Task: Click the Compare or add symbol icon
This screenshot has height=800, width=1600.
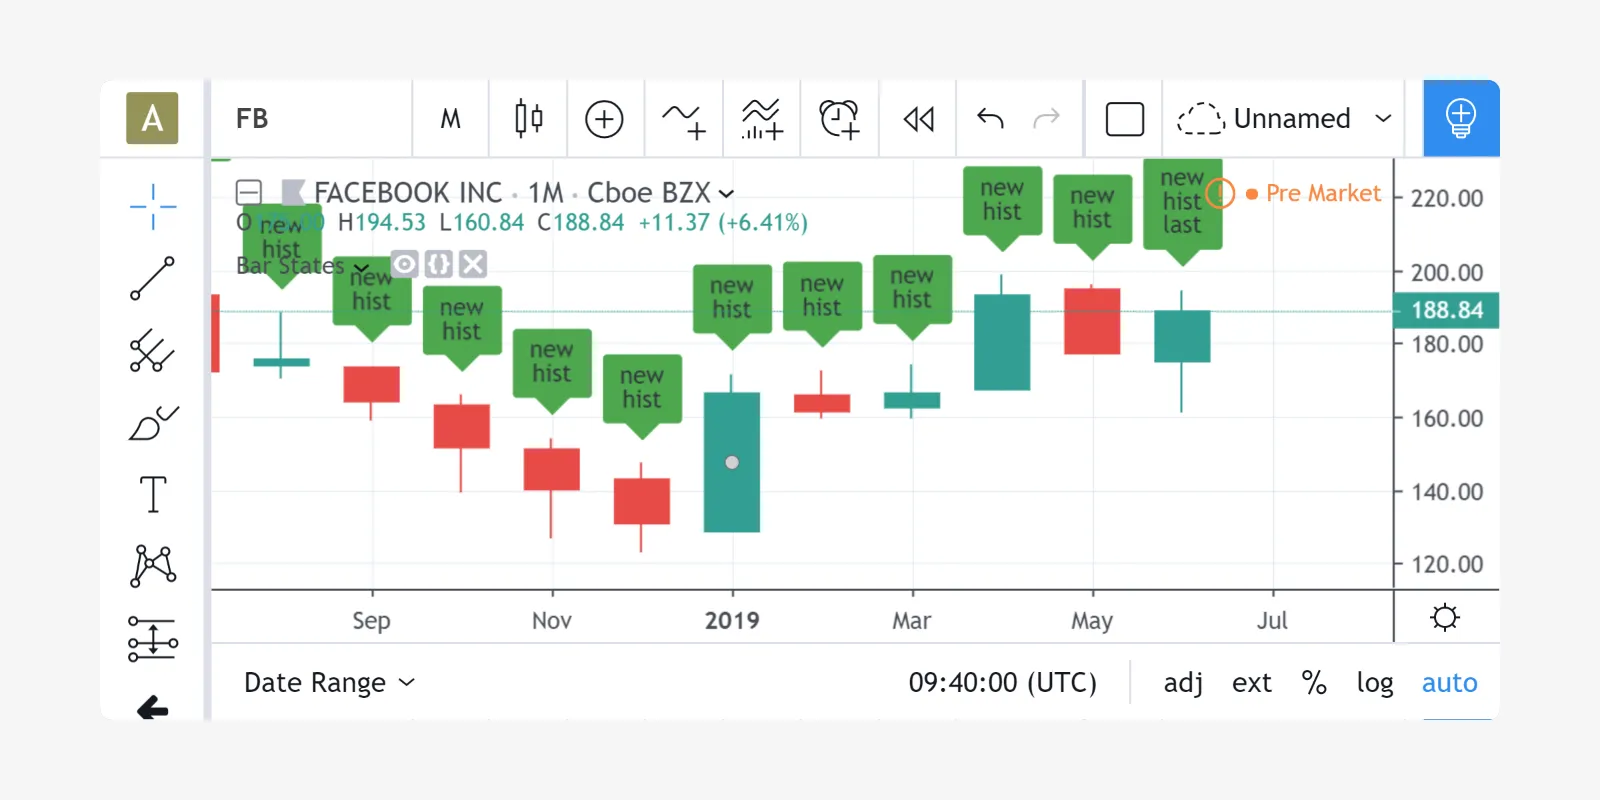Action: 604,119
